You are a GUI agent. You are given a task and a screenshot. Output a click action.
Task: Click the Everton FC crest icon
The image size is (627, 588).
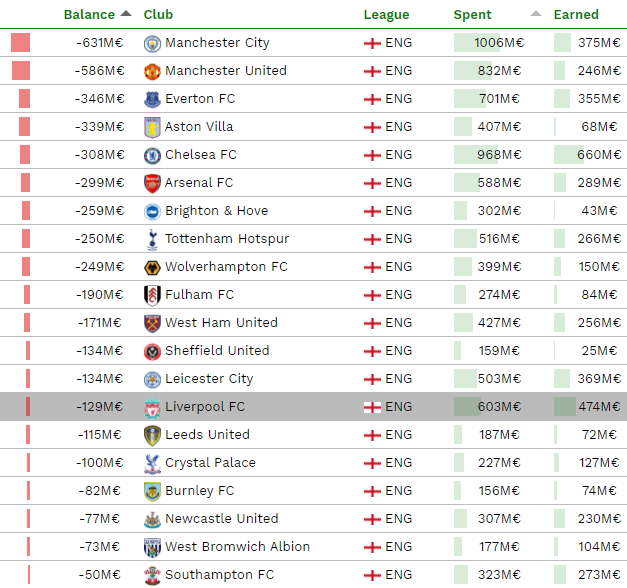tap(152, 99)
